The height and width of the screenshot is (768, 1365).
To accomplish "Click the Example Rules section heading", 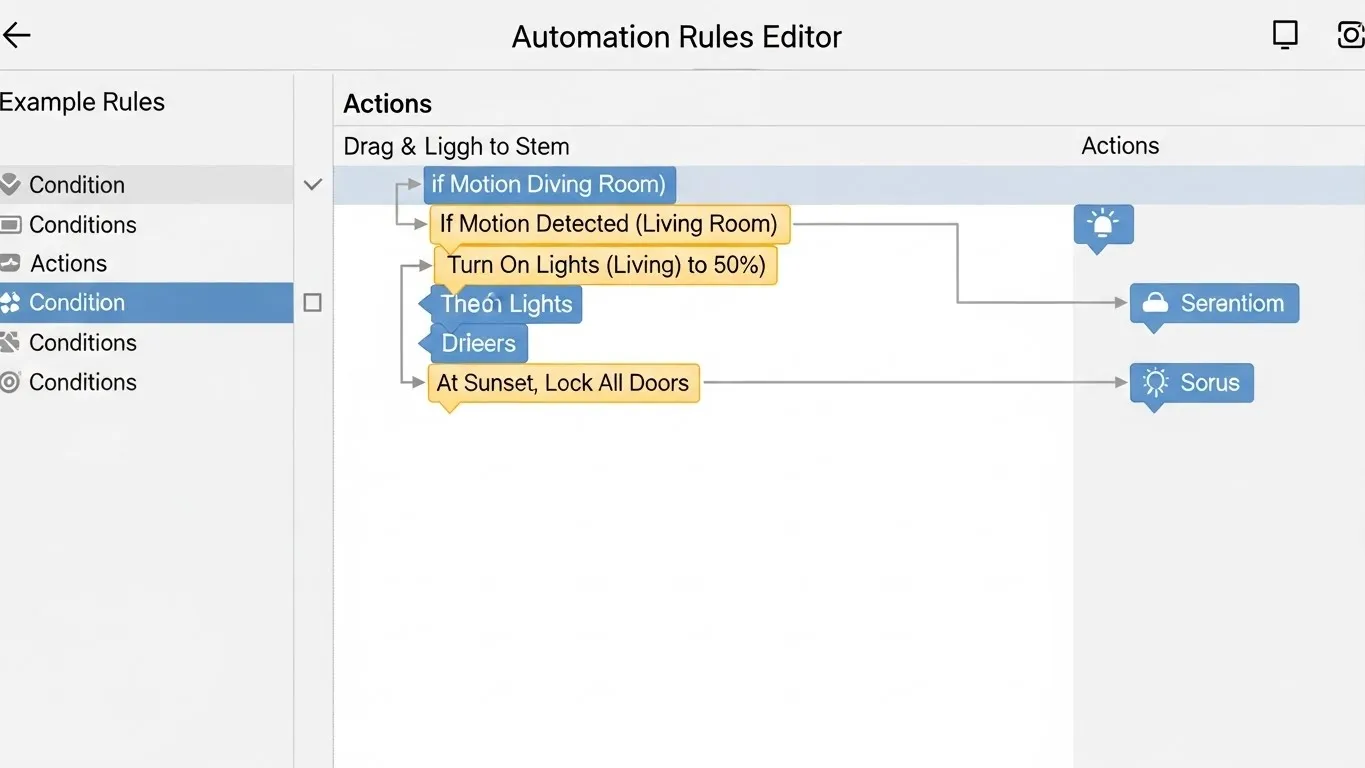I will click(x=83, y=101).
